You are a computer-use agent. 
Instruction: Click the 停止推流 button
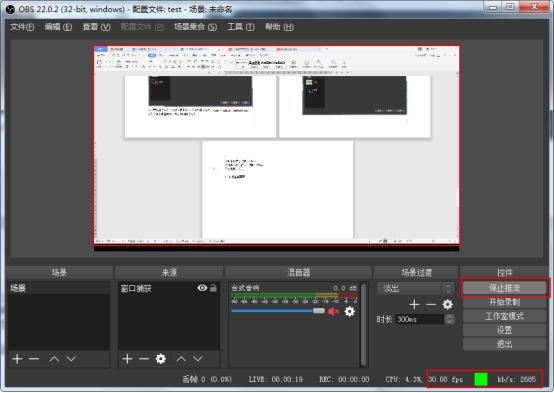[505, 288]
